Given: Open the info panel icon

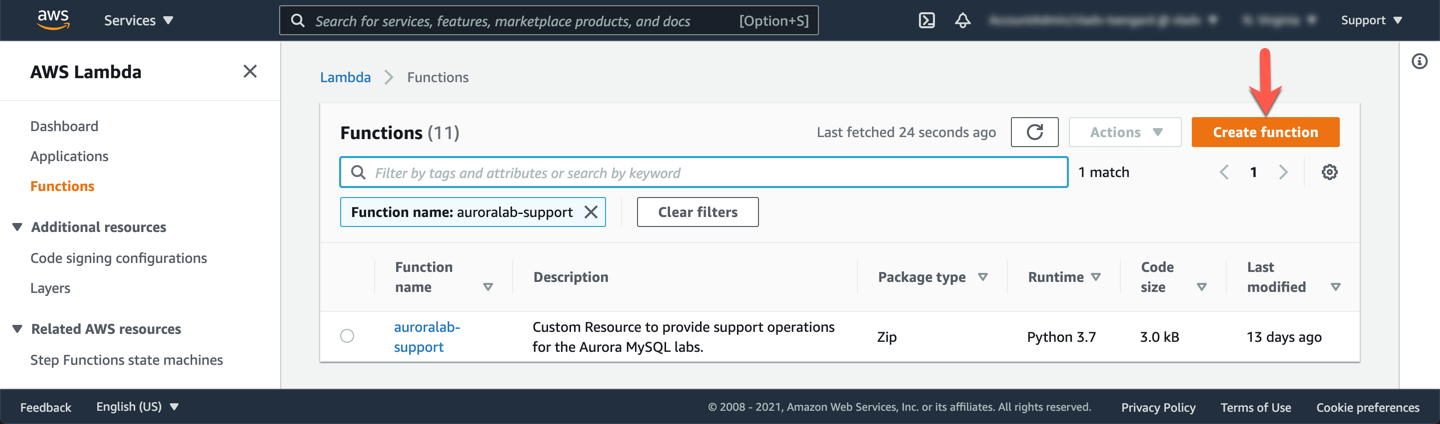Looking at the screenshot, I should pos(1419,62).
